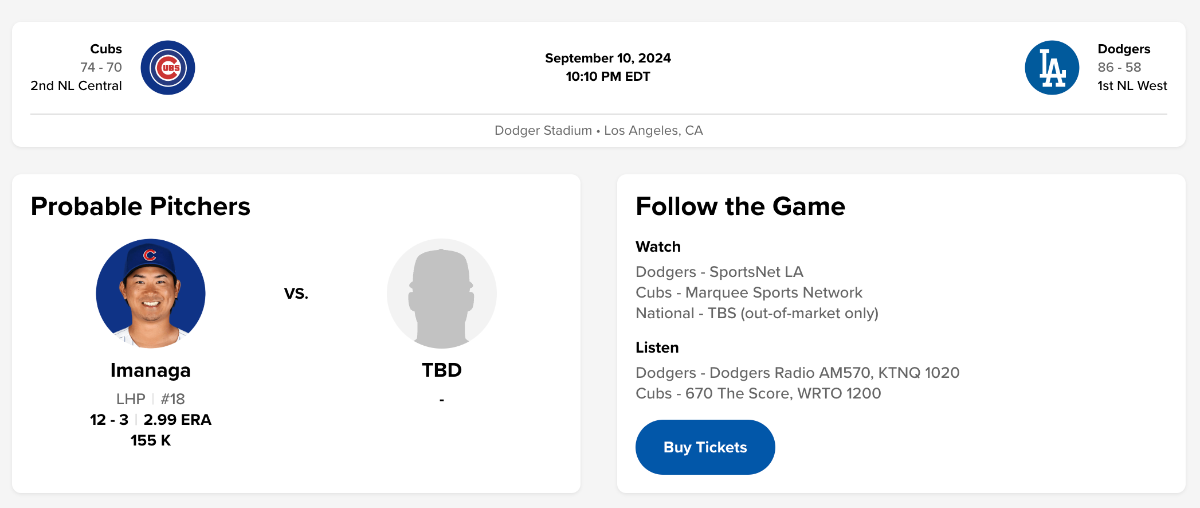1200x508 pixels.
Task: Click the Follow the Game heading
Action: 740,206
